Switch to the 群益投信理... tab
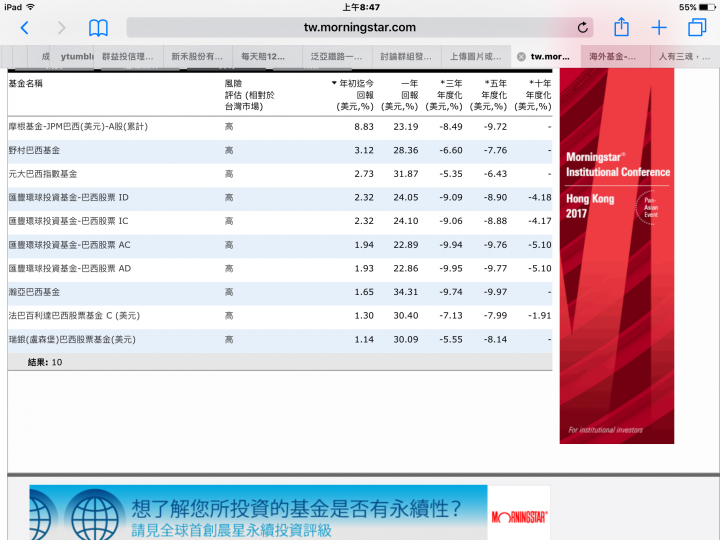Screen dimensions: 720x540 click(x=129, y=56)
